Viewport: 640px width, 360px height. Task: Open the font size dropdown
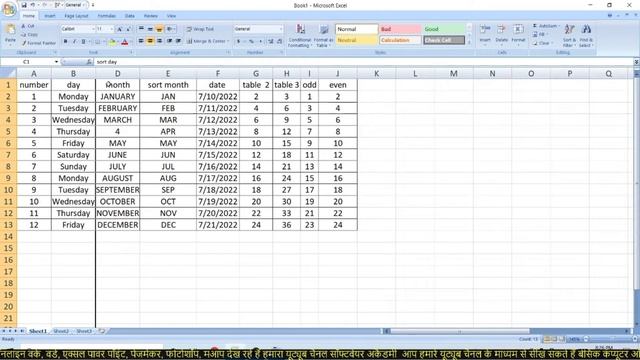[111, 29]
